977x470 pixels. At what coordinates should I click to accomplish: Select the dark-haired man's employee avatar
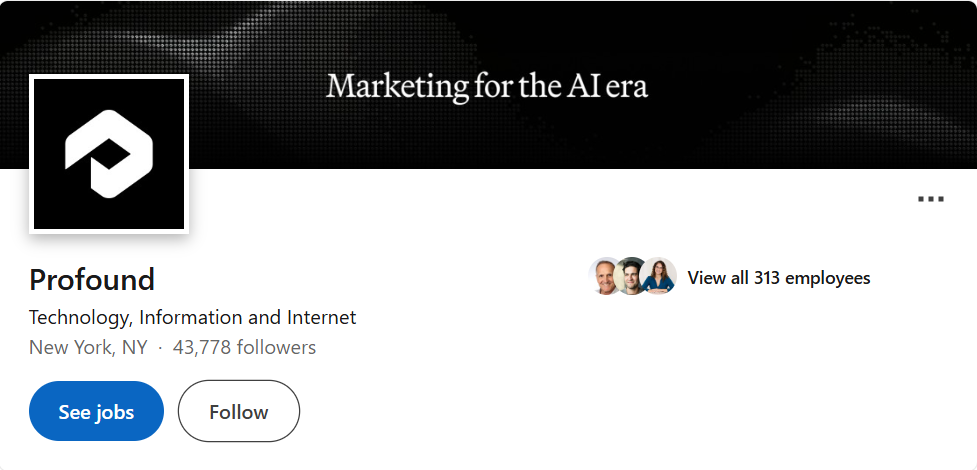[x=631, y=276]
